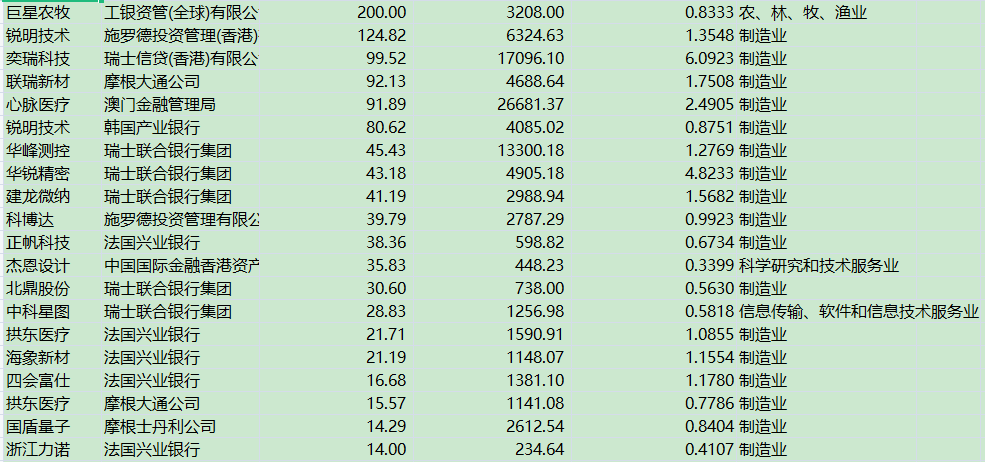
Task: Click the 建龙微纳 cell
Action: (x=38, y=196)
